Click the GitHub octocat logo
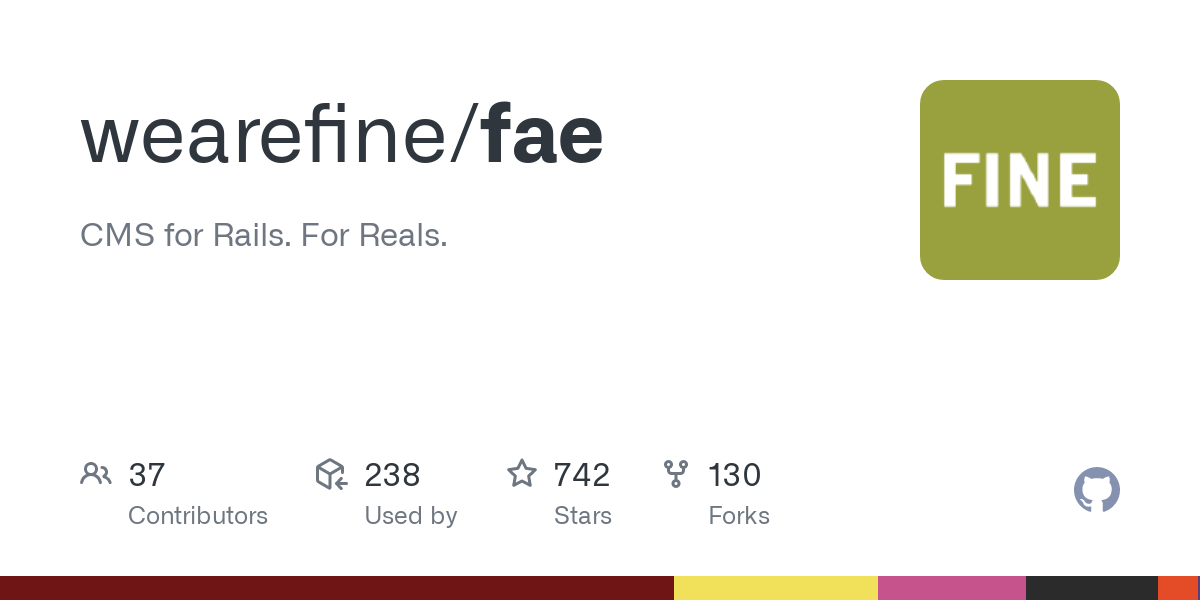Screen dimensions: 1200x600 click(1097, 490)
